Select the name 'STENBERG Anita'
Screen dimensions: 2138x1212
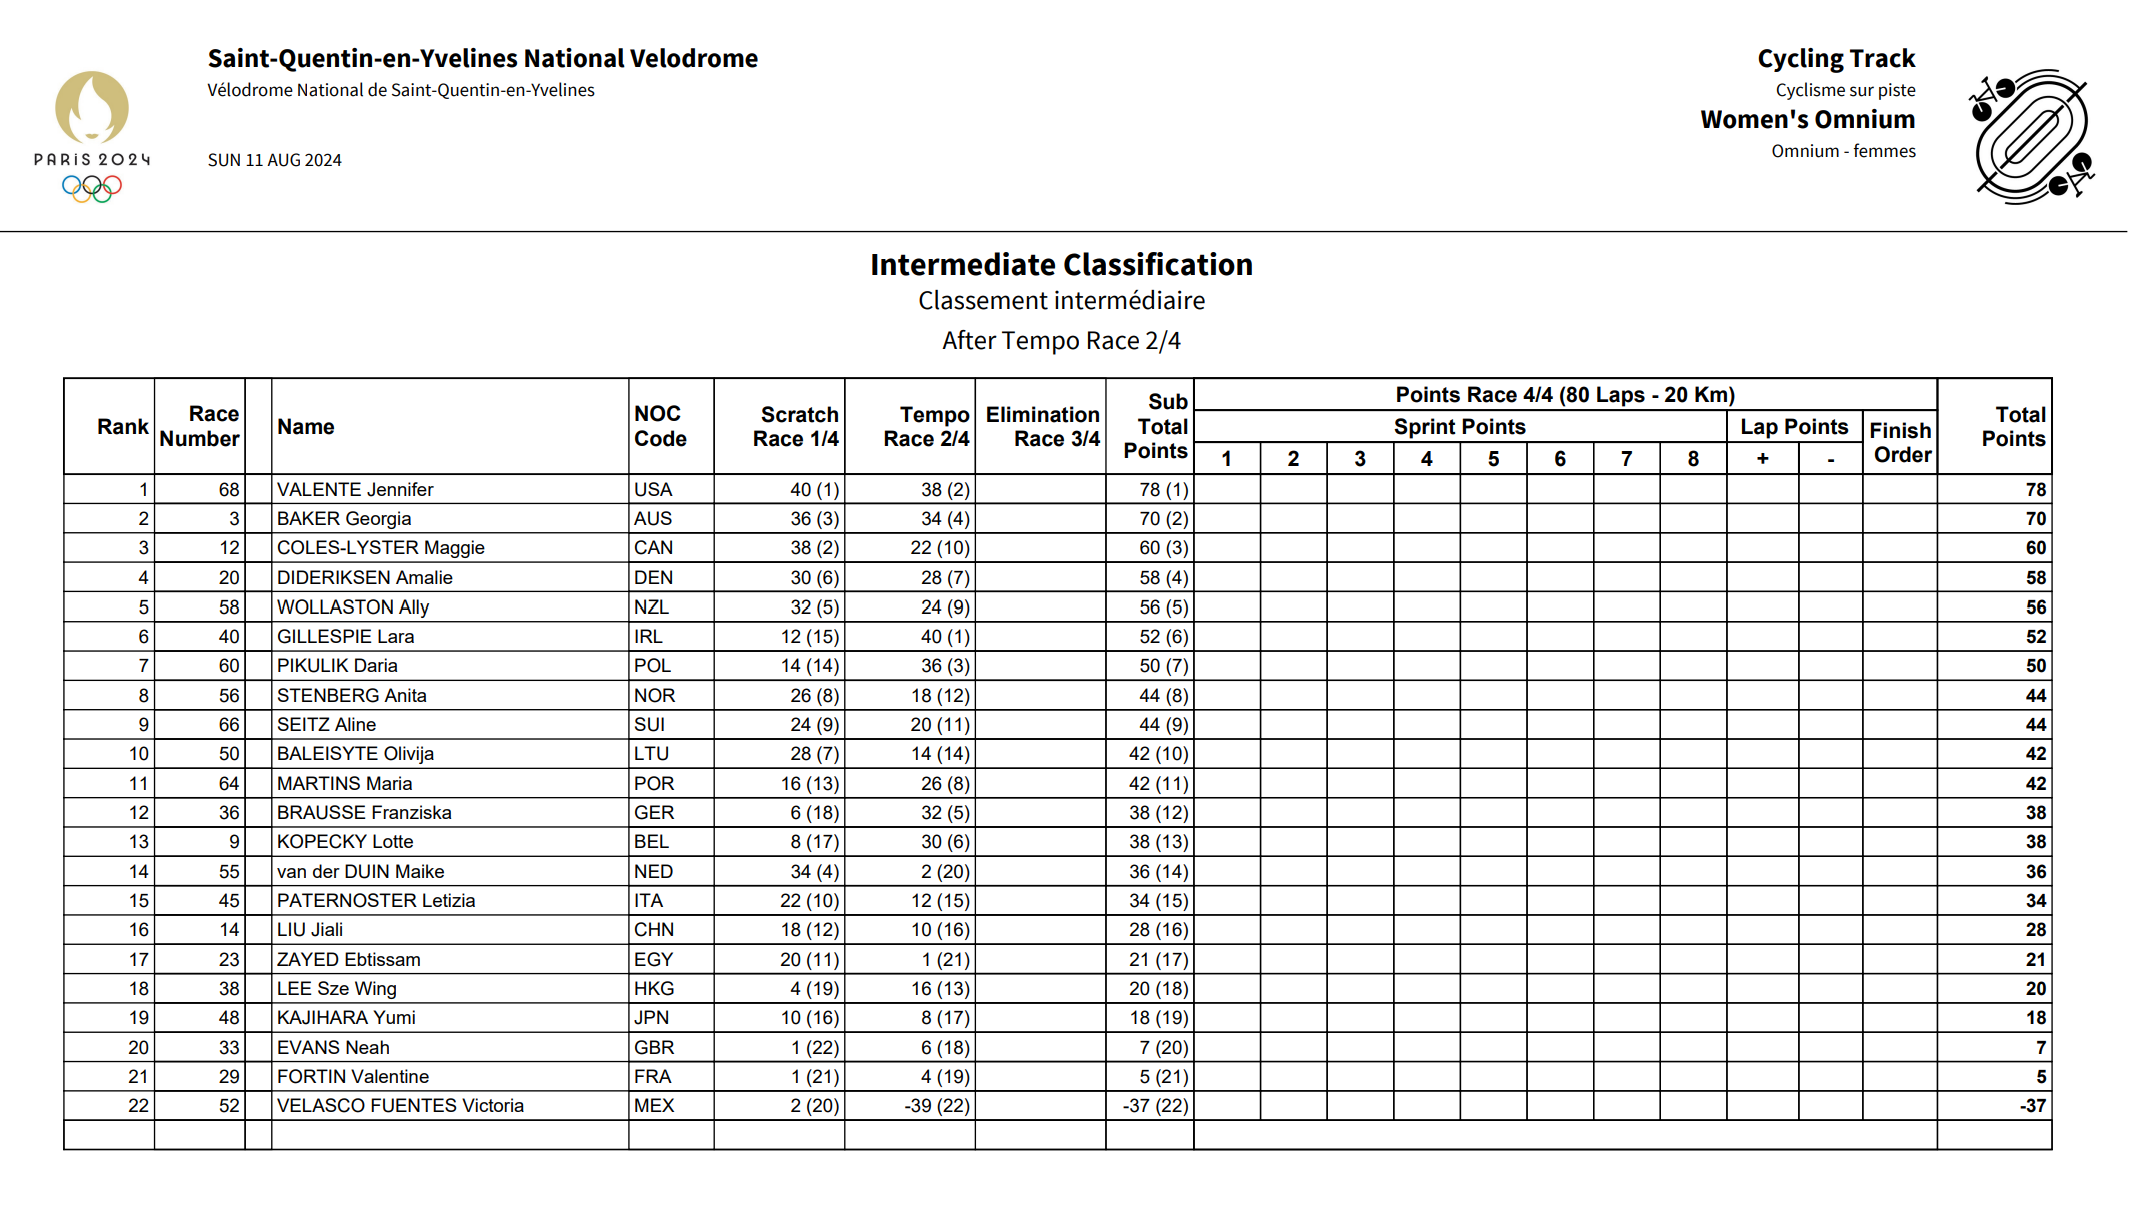pos(351,696)
